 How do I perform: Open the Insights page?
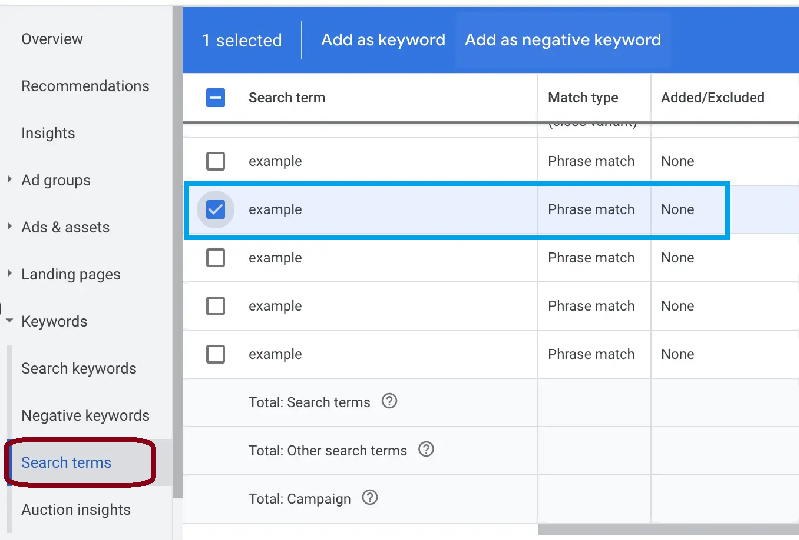[48, 133]
